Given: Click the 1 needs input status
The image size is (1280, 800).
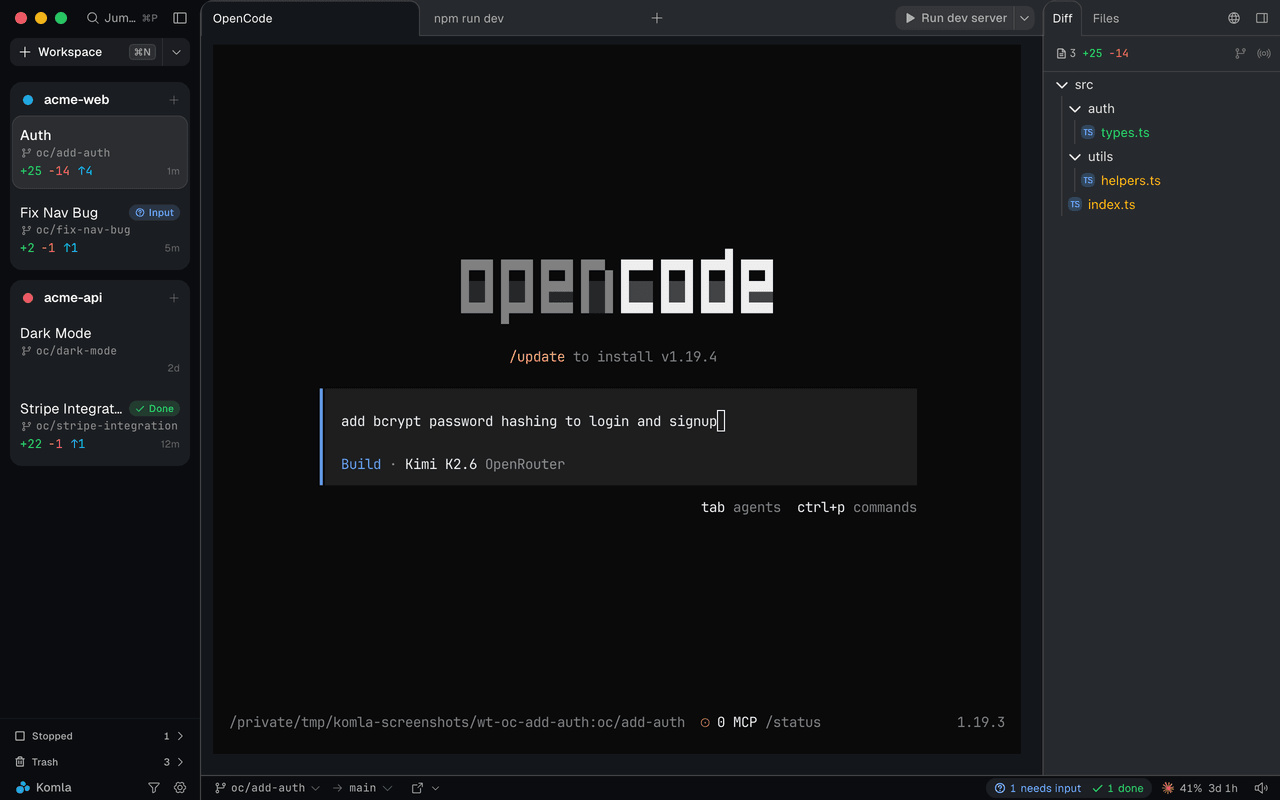Looking at the screenshot, I should click(x=1037, y=788).
